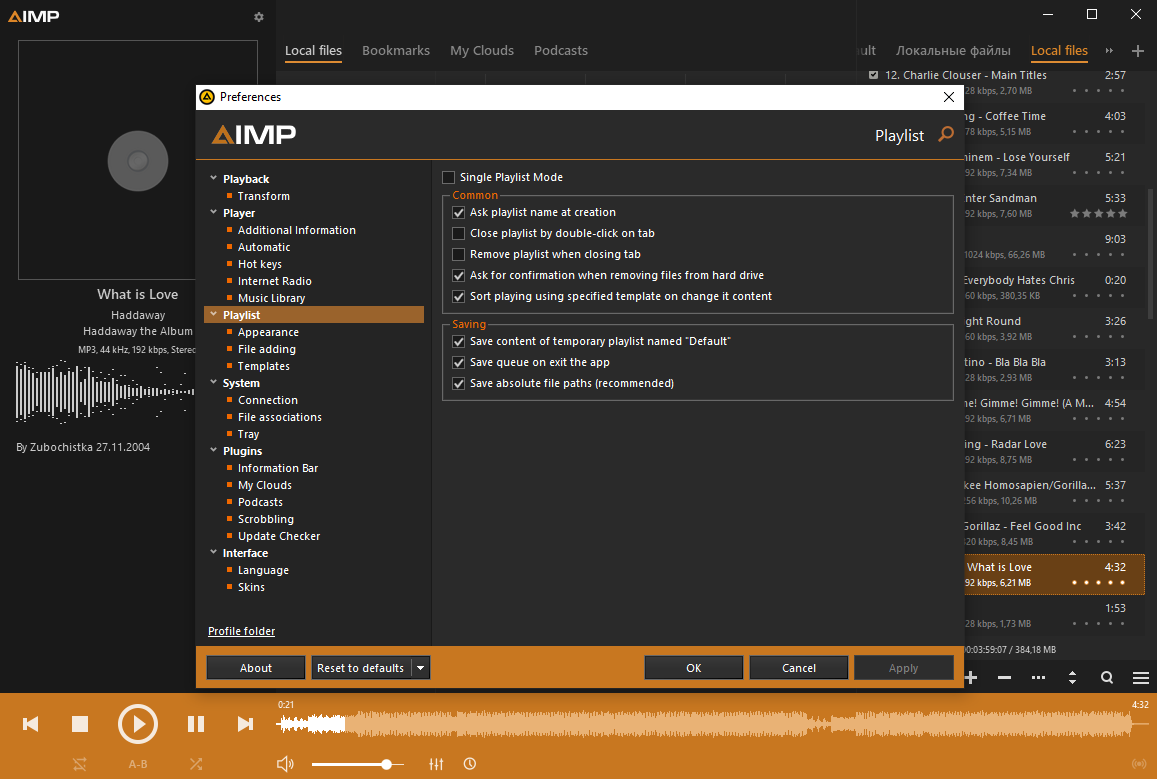Switch to Bookmarks tab
1157x779 pixels.
point(396,50)
